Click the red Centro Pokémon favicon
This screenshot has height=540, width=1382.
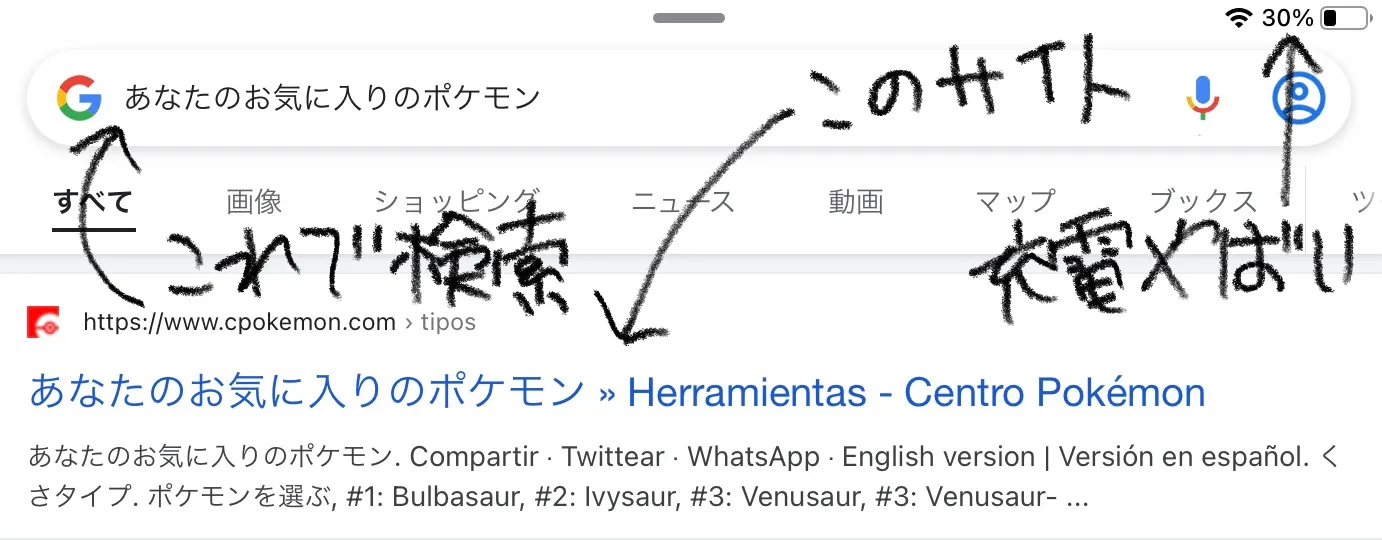coord(43,322)
